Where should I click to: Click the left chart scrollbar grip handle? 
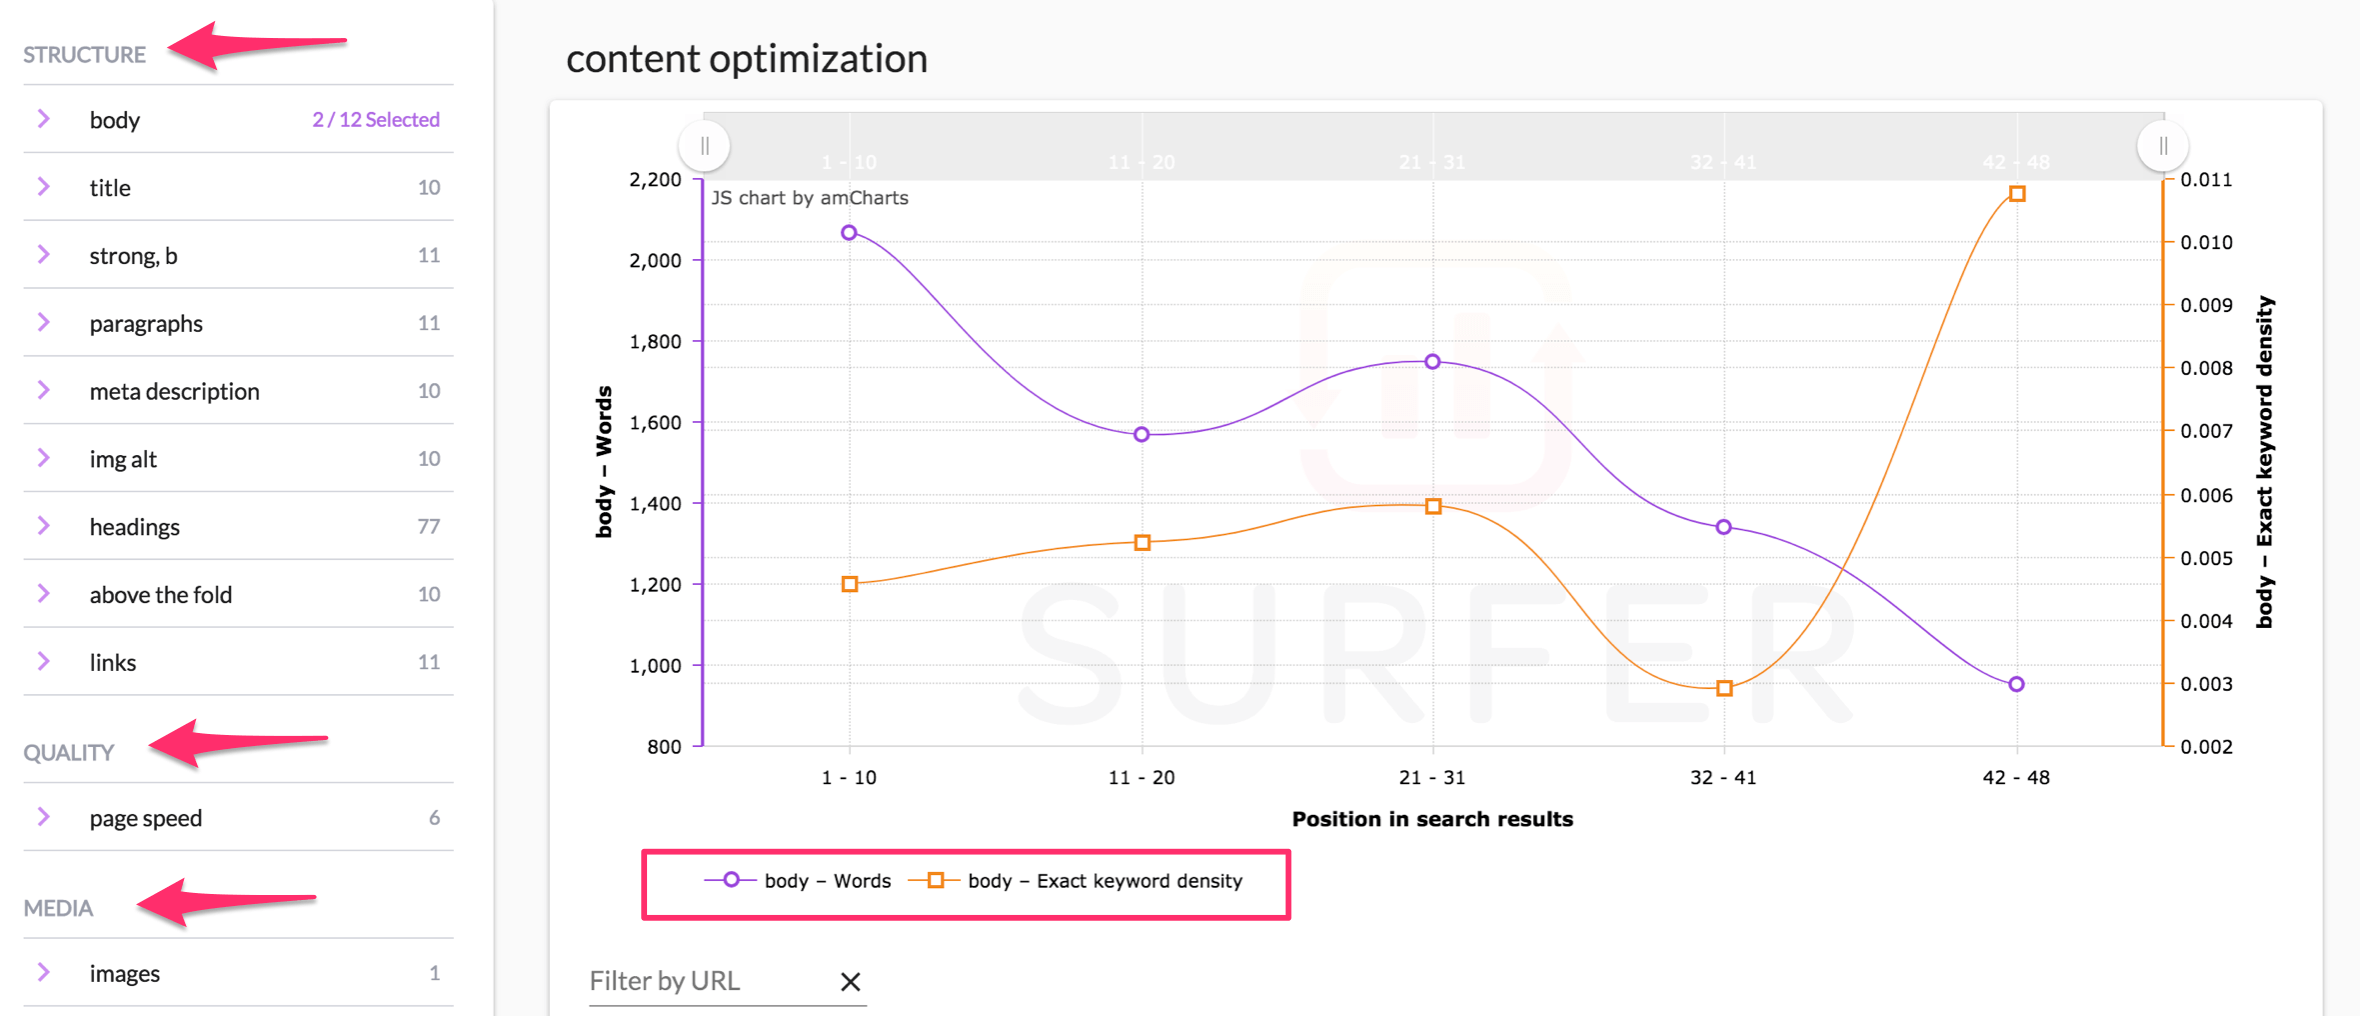704,146
